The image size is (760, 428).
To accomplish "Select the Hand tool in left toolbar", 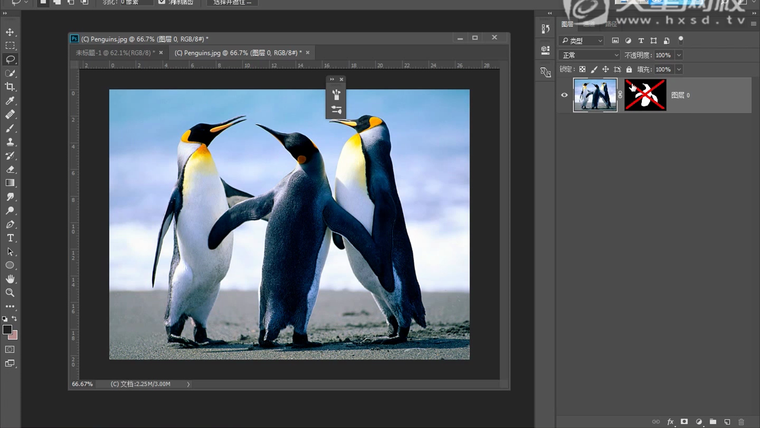I will point(10,278).
